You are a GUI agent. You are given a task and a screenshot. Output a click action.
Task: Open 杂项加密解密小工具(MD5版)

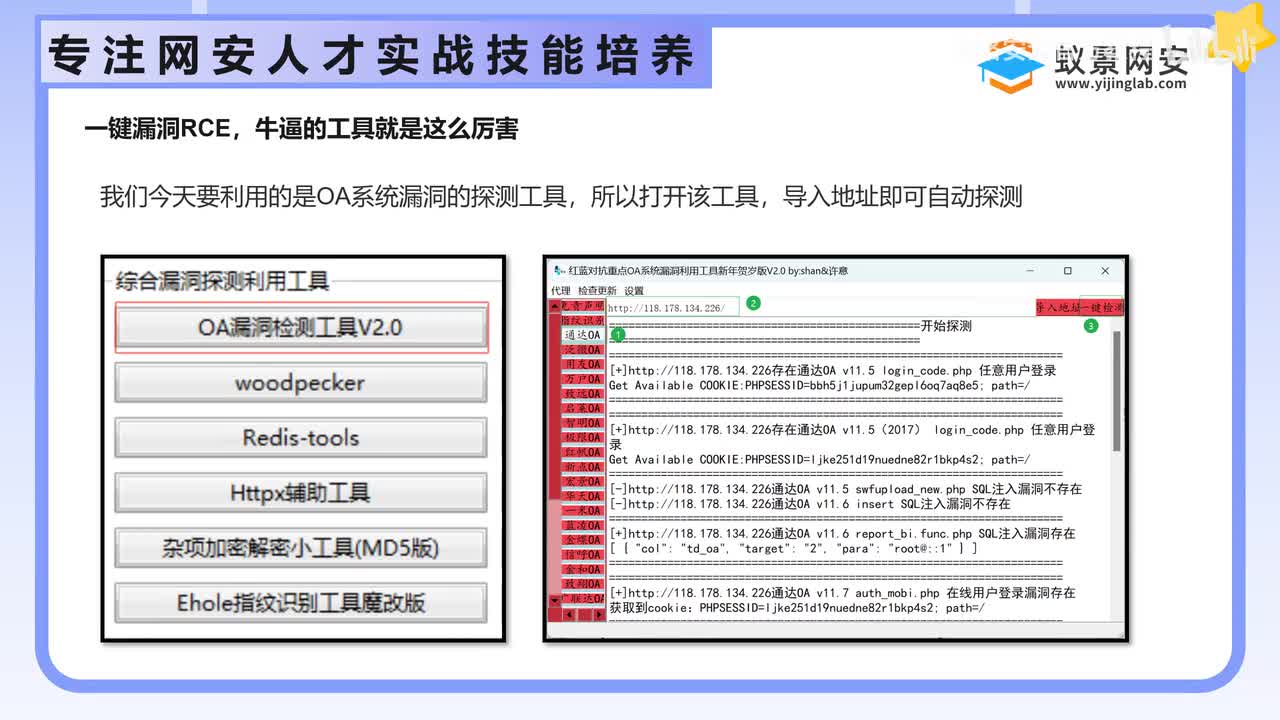coord(301,548)
